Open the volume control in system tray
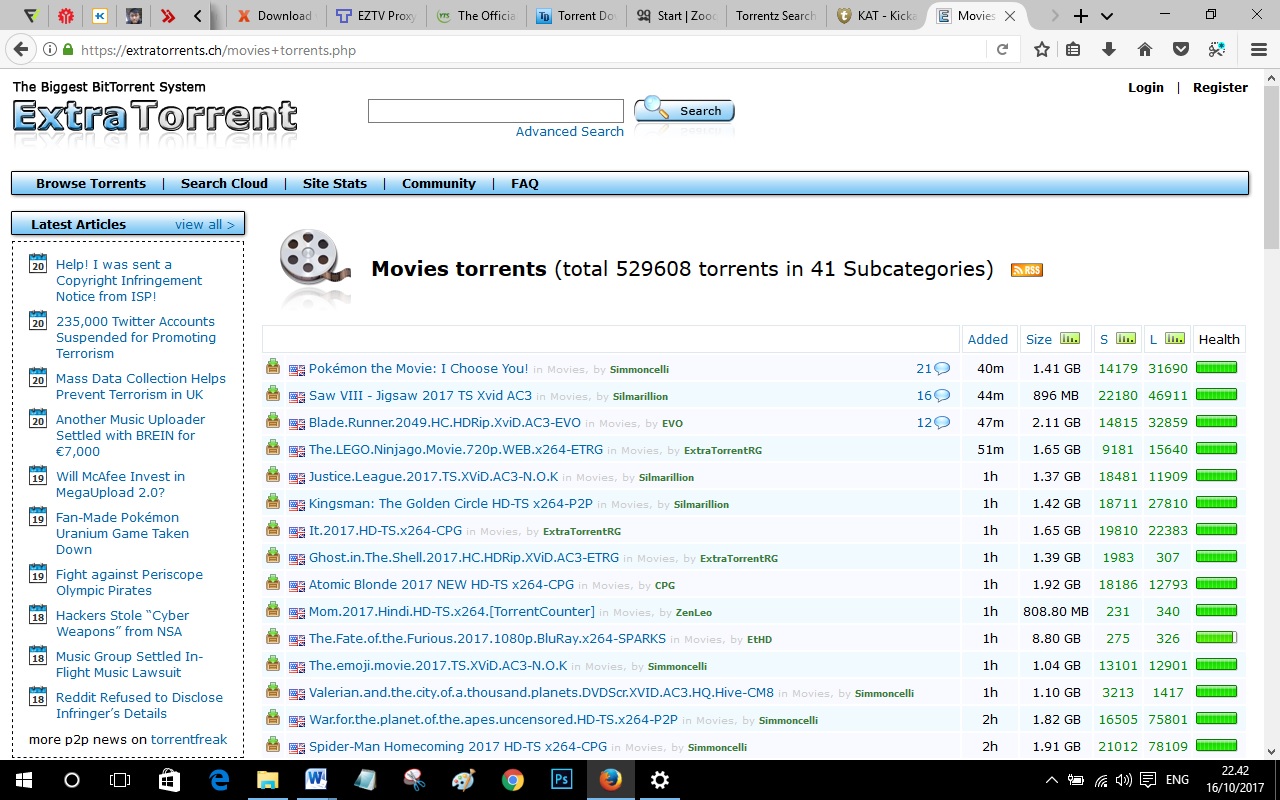The image size is (1280, 800). coord(1123,780)
